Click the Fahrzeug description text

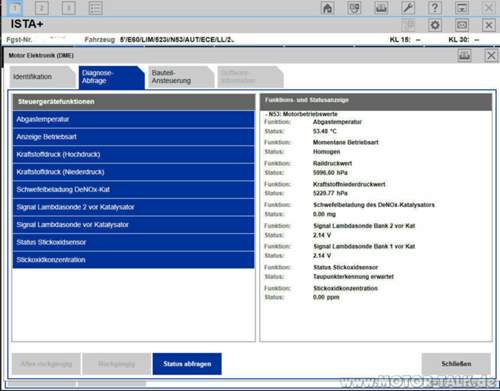(177, 40)
